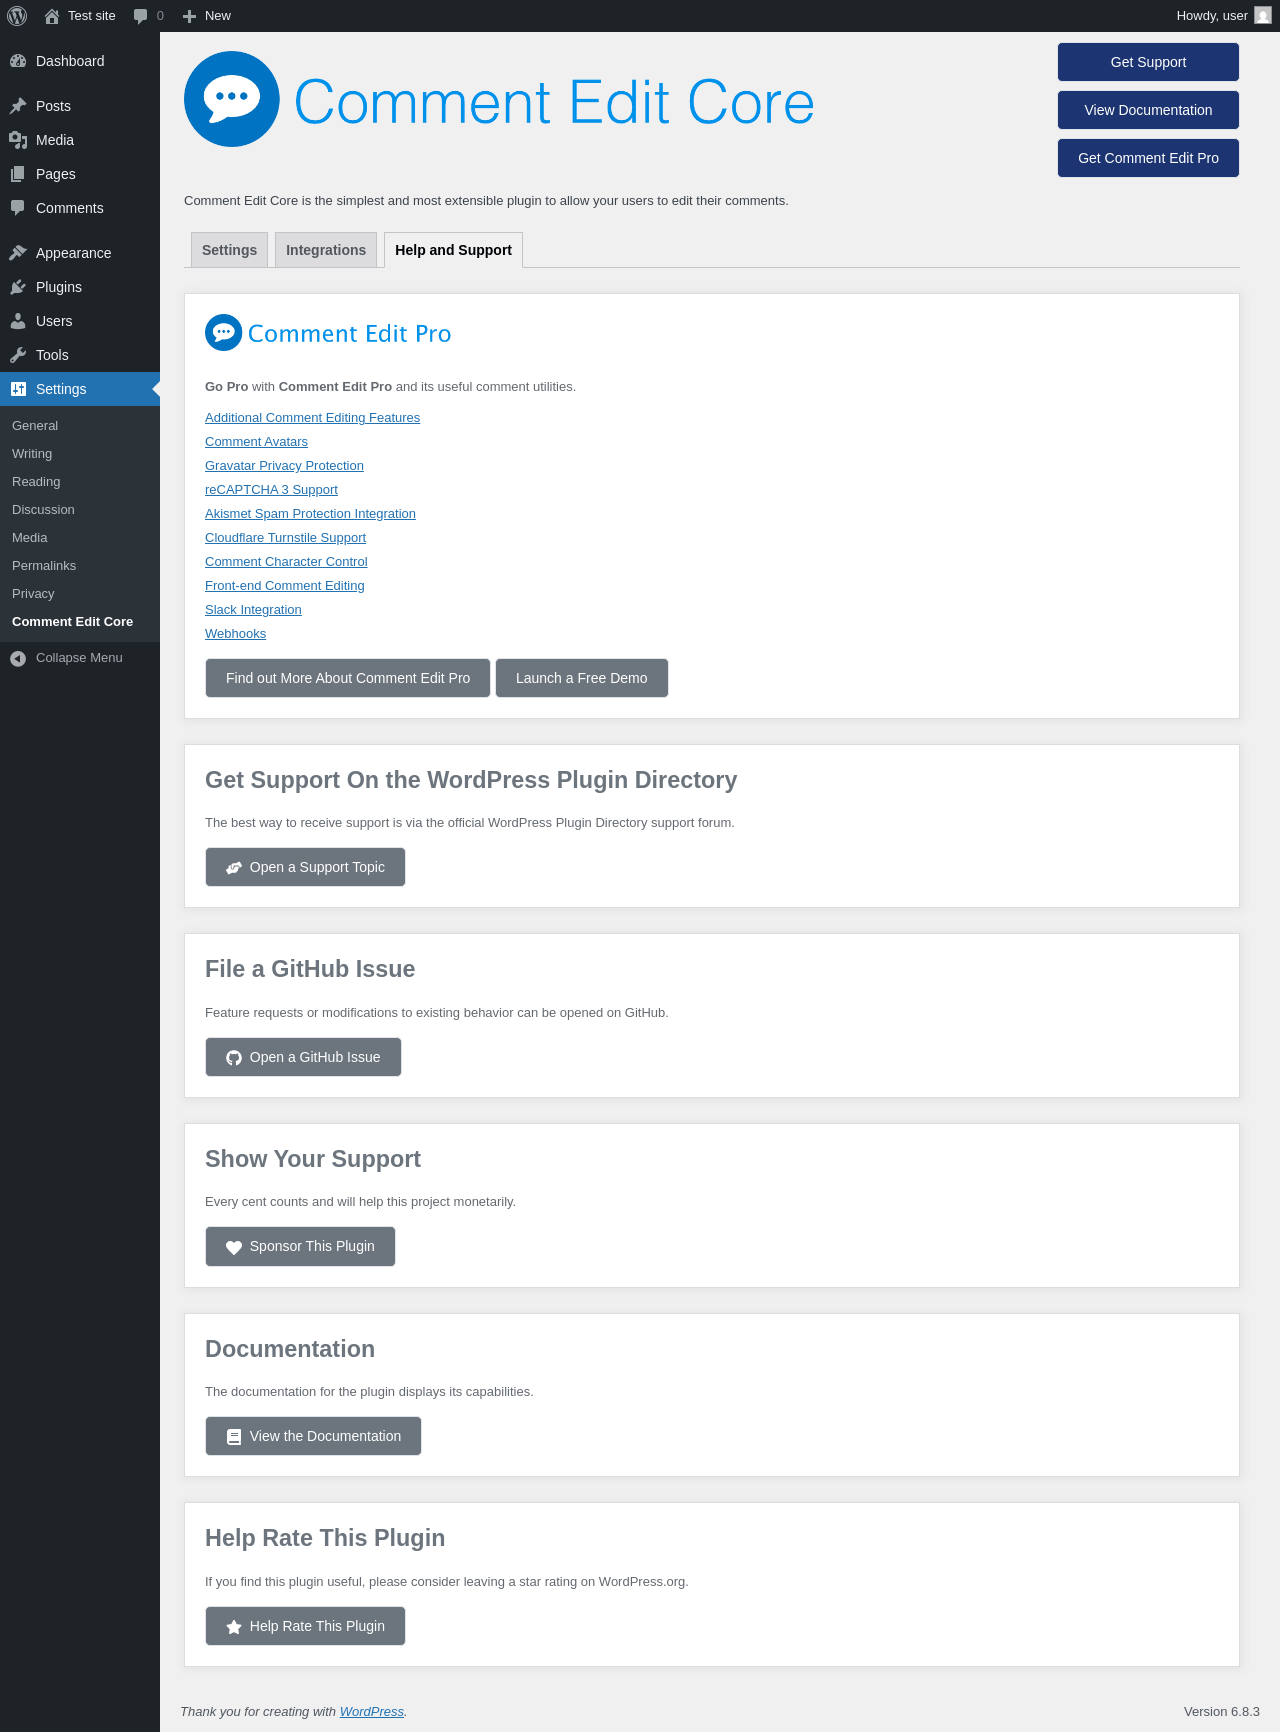Open the Webhooks link

(x=235, y=634)
